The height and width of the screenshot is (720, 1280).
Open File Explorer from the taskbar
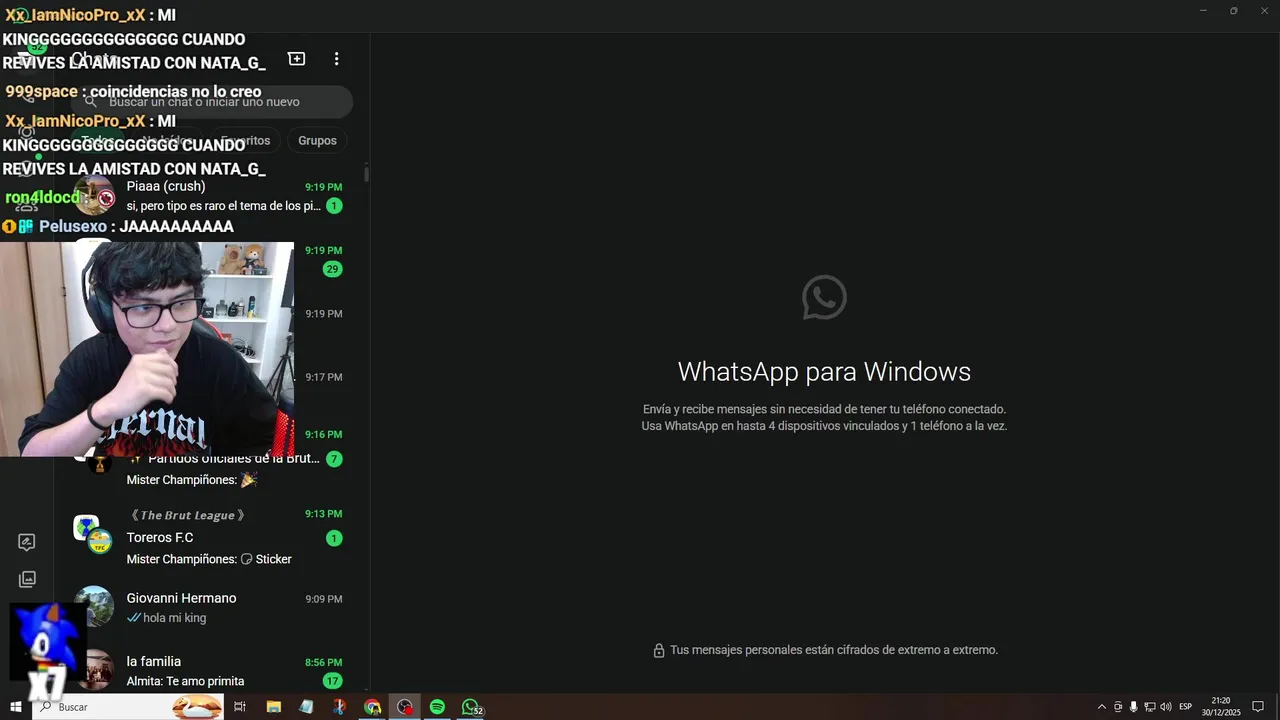[x=273, y=707]
